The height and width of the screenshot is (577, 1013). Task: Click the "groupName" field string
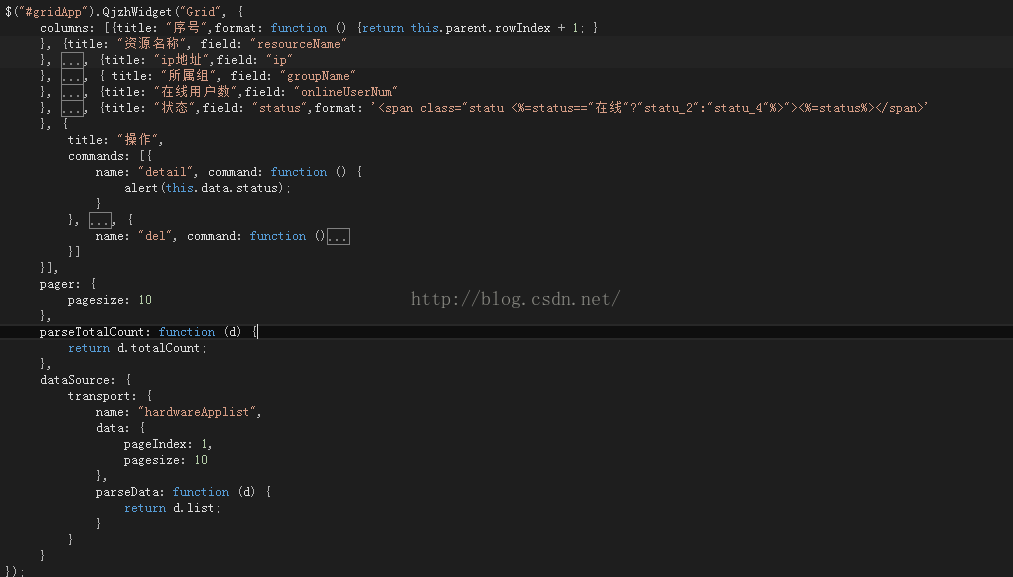pos(318,76)
